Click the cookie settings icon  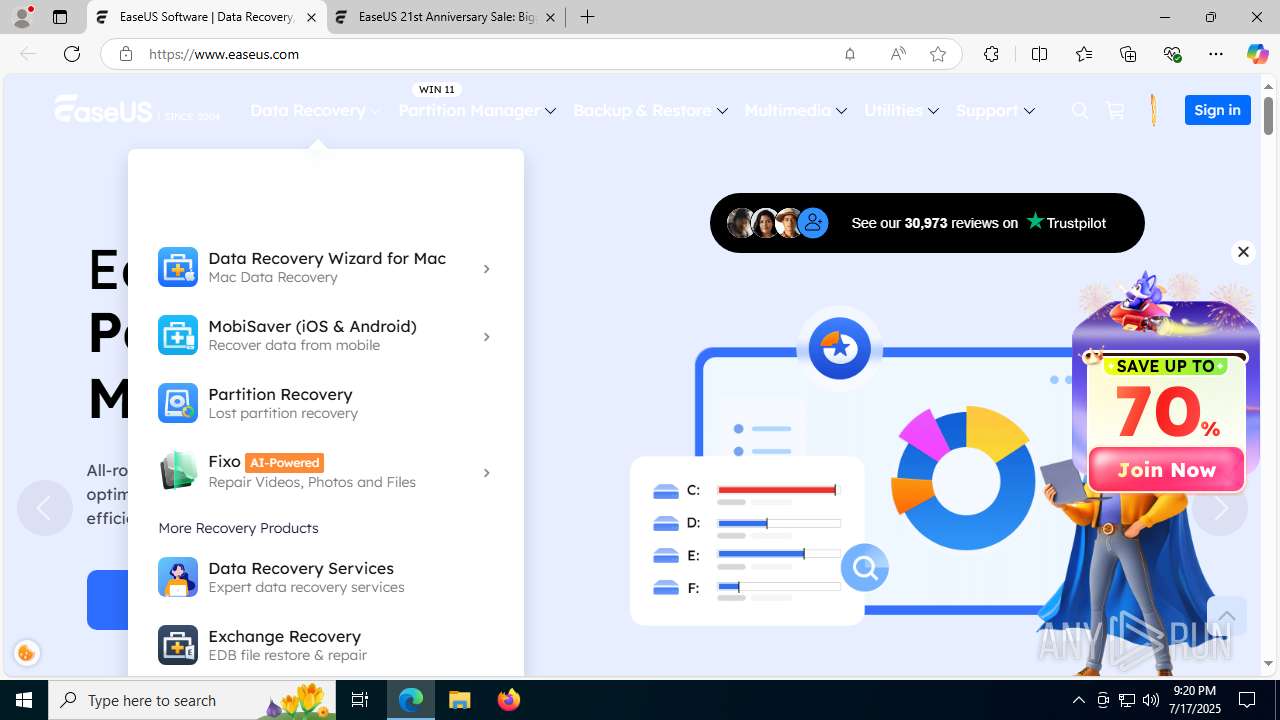(27, 653)
